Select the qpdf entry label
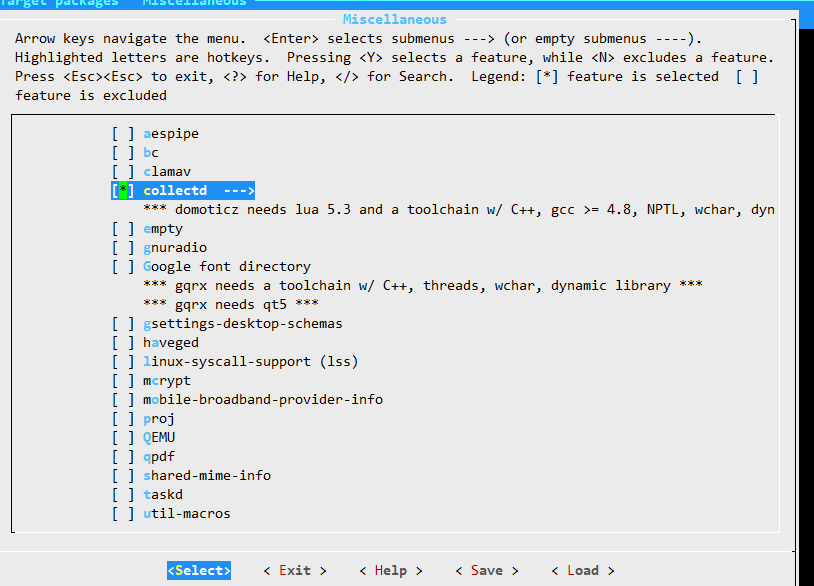This screenshot has height=586, width=814. click(159, 457)
